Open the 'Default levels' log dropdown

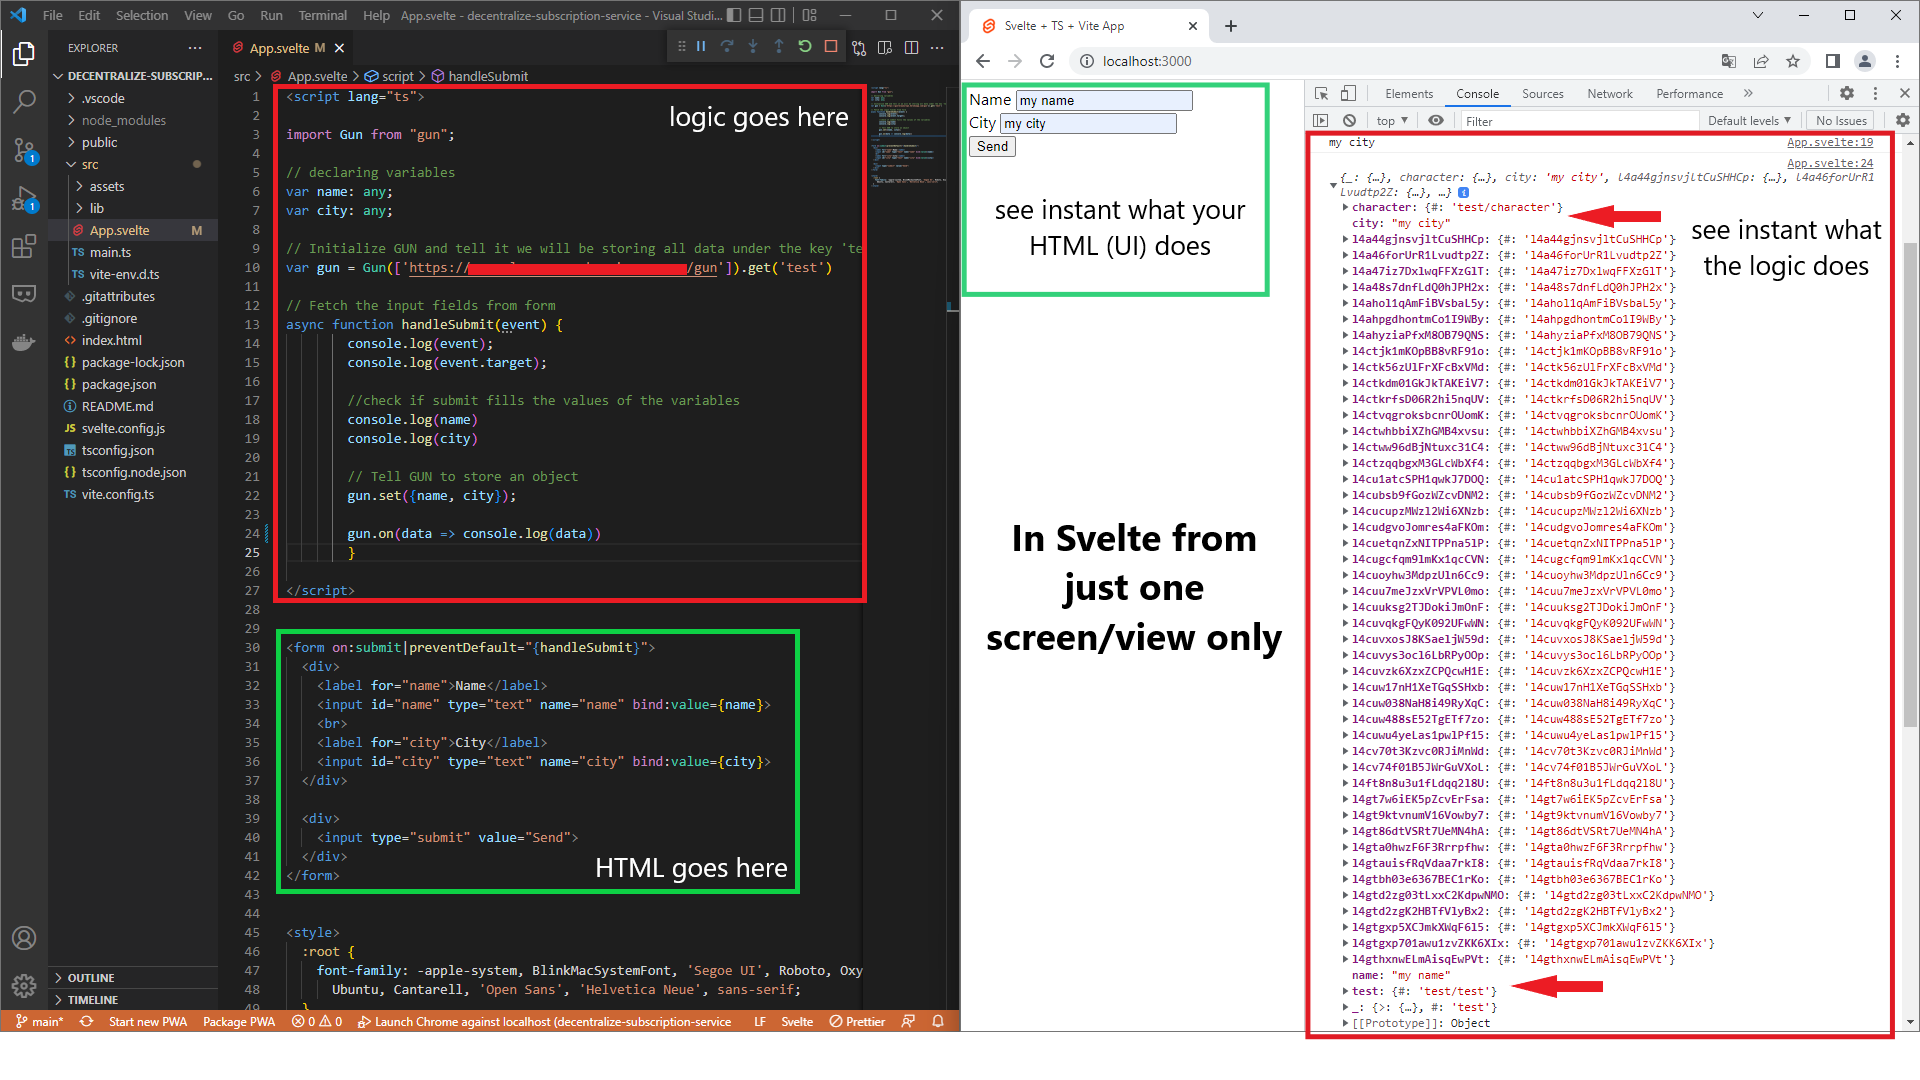(1749, 120)
